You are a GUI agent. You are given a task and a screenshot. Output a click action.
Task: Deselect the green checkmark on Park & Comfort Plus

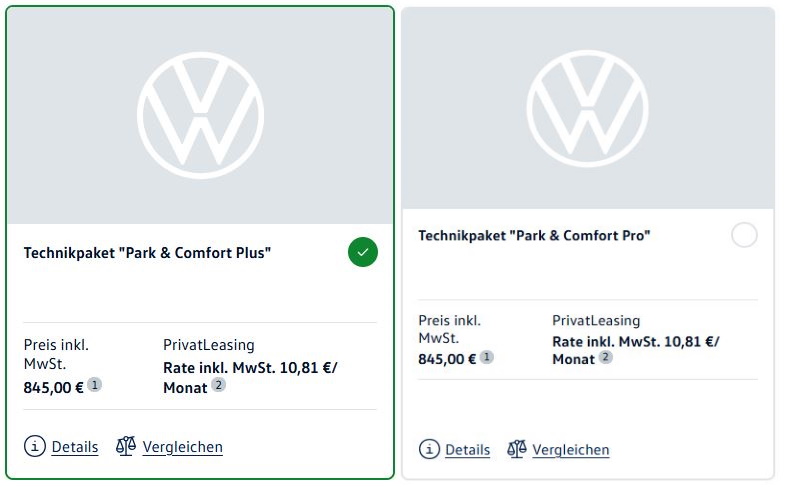click(363, 252)
